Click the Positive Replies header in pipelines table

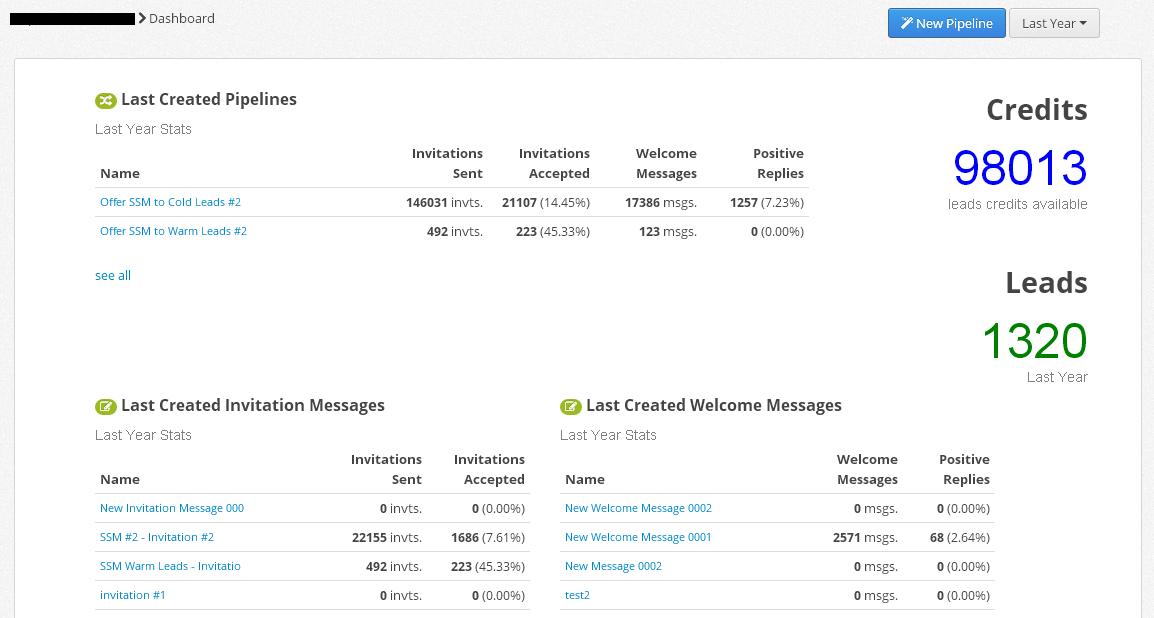[x=778, y=163]
